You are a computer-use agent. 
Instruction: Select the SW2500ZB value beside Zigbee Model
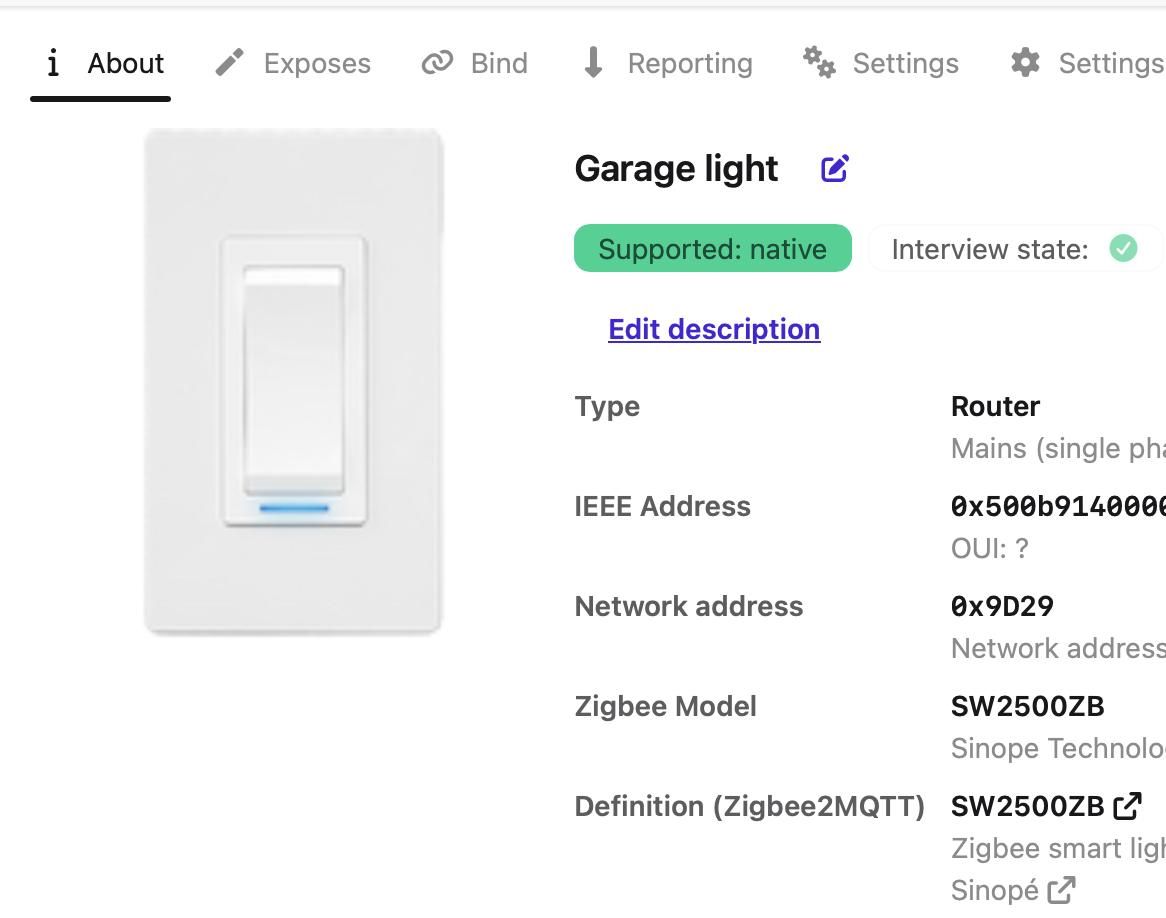(1028, 706)
